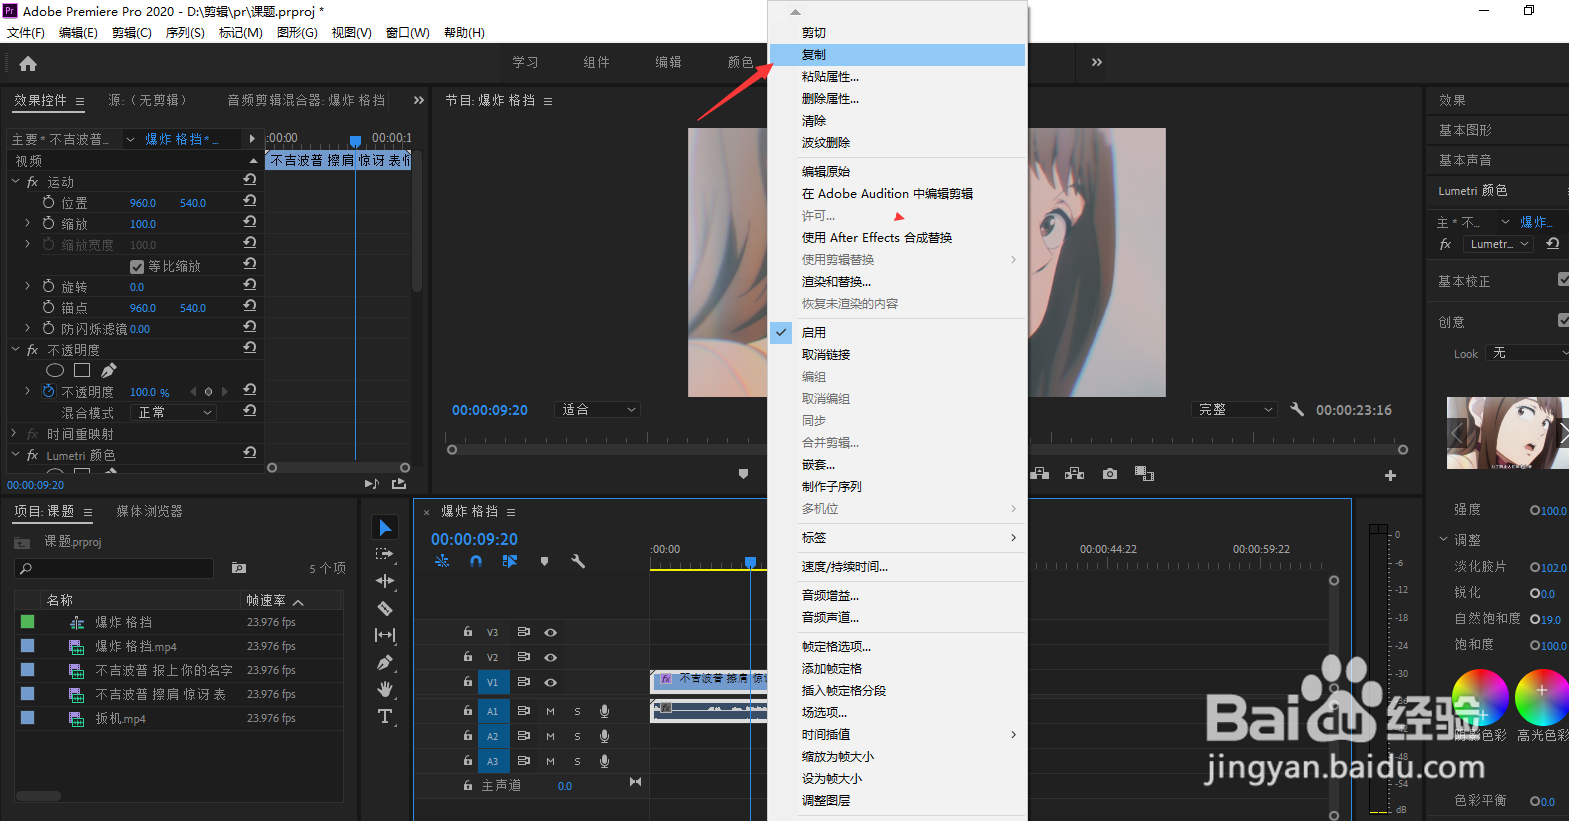Reset Position parameter
Image resolution: width=1569 pixels, height=821 pixels.
point(250,200)
